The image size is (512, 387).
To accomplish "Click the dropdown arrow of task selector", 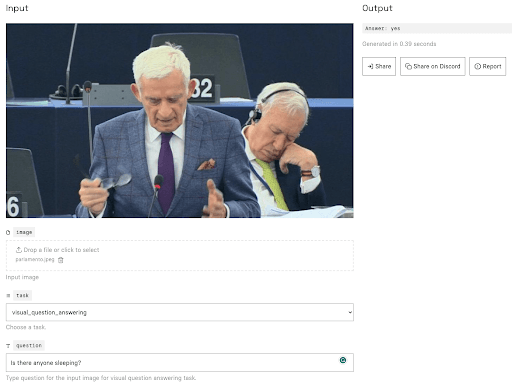I will tap(350, 312).
